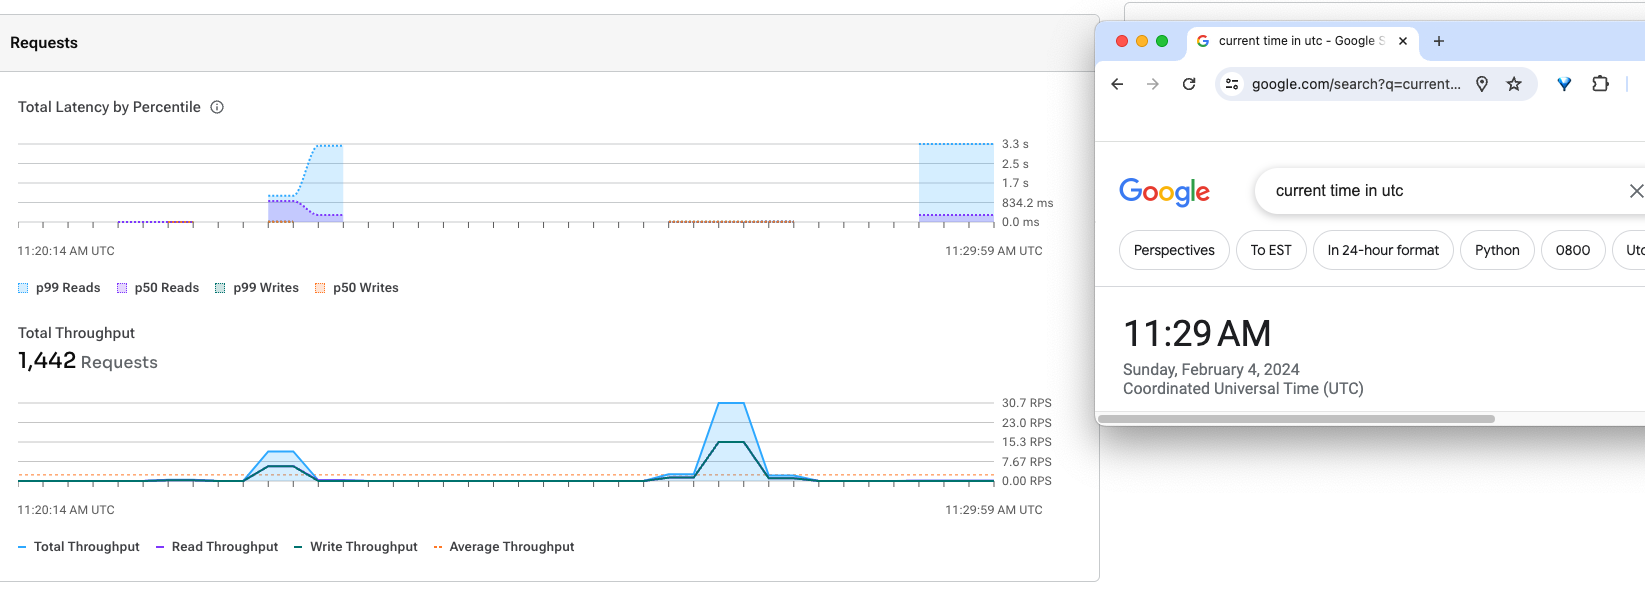Zoom the Chrome window with green button
This screenshot has height=603, width=1645.
[x=1162, y=41]
